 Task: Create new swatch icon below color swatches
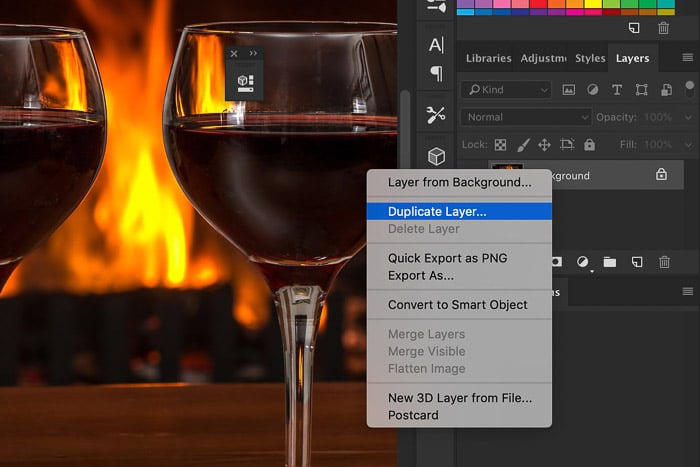pyautogui.click(x=634, y=28)
